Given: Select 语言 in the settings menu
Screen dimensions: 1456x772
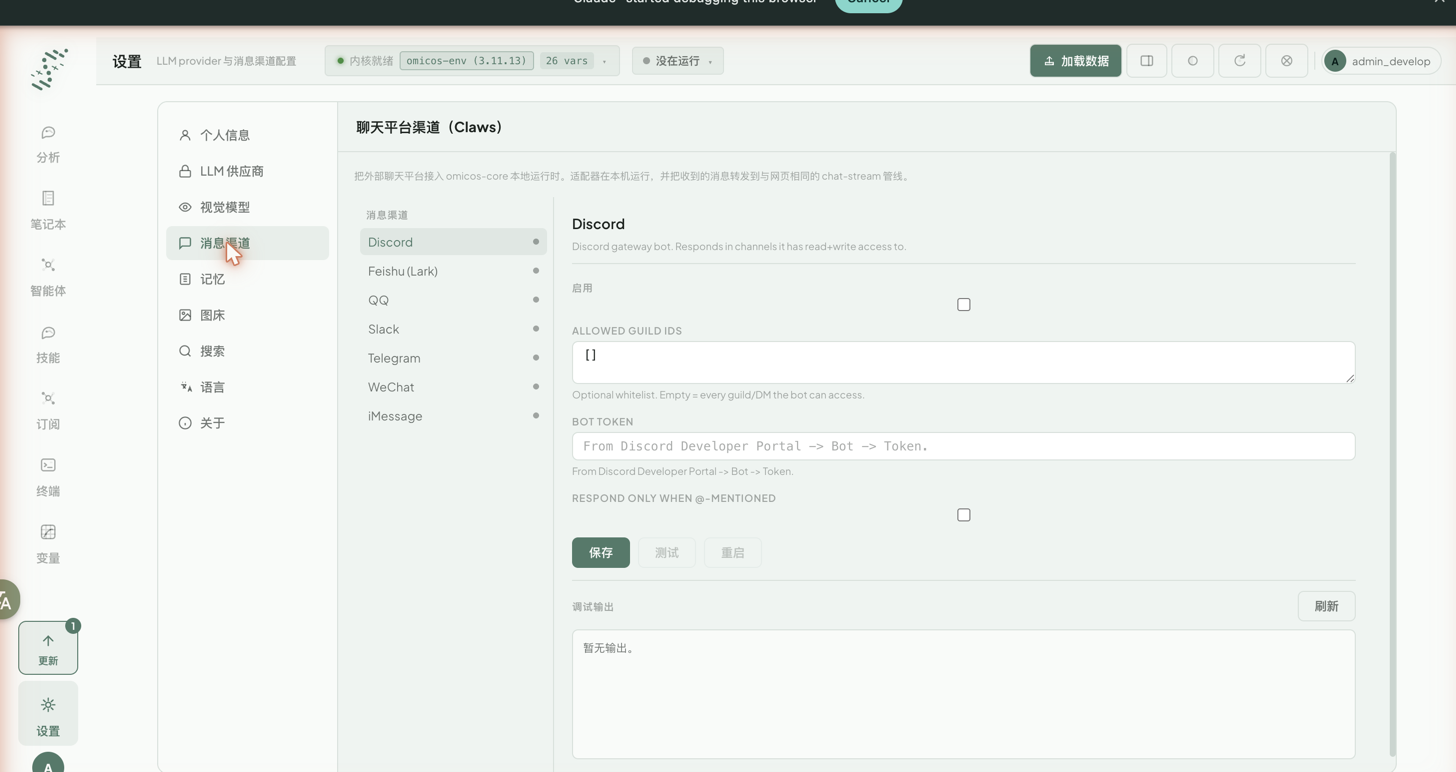Looking at the screenshot, I should coord(247,387).
